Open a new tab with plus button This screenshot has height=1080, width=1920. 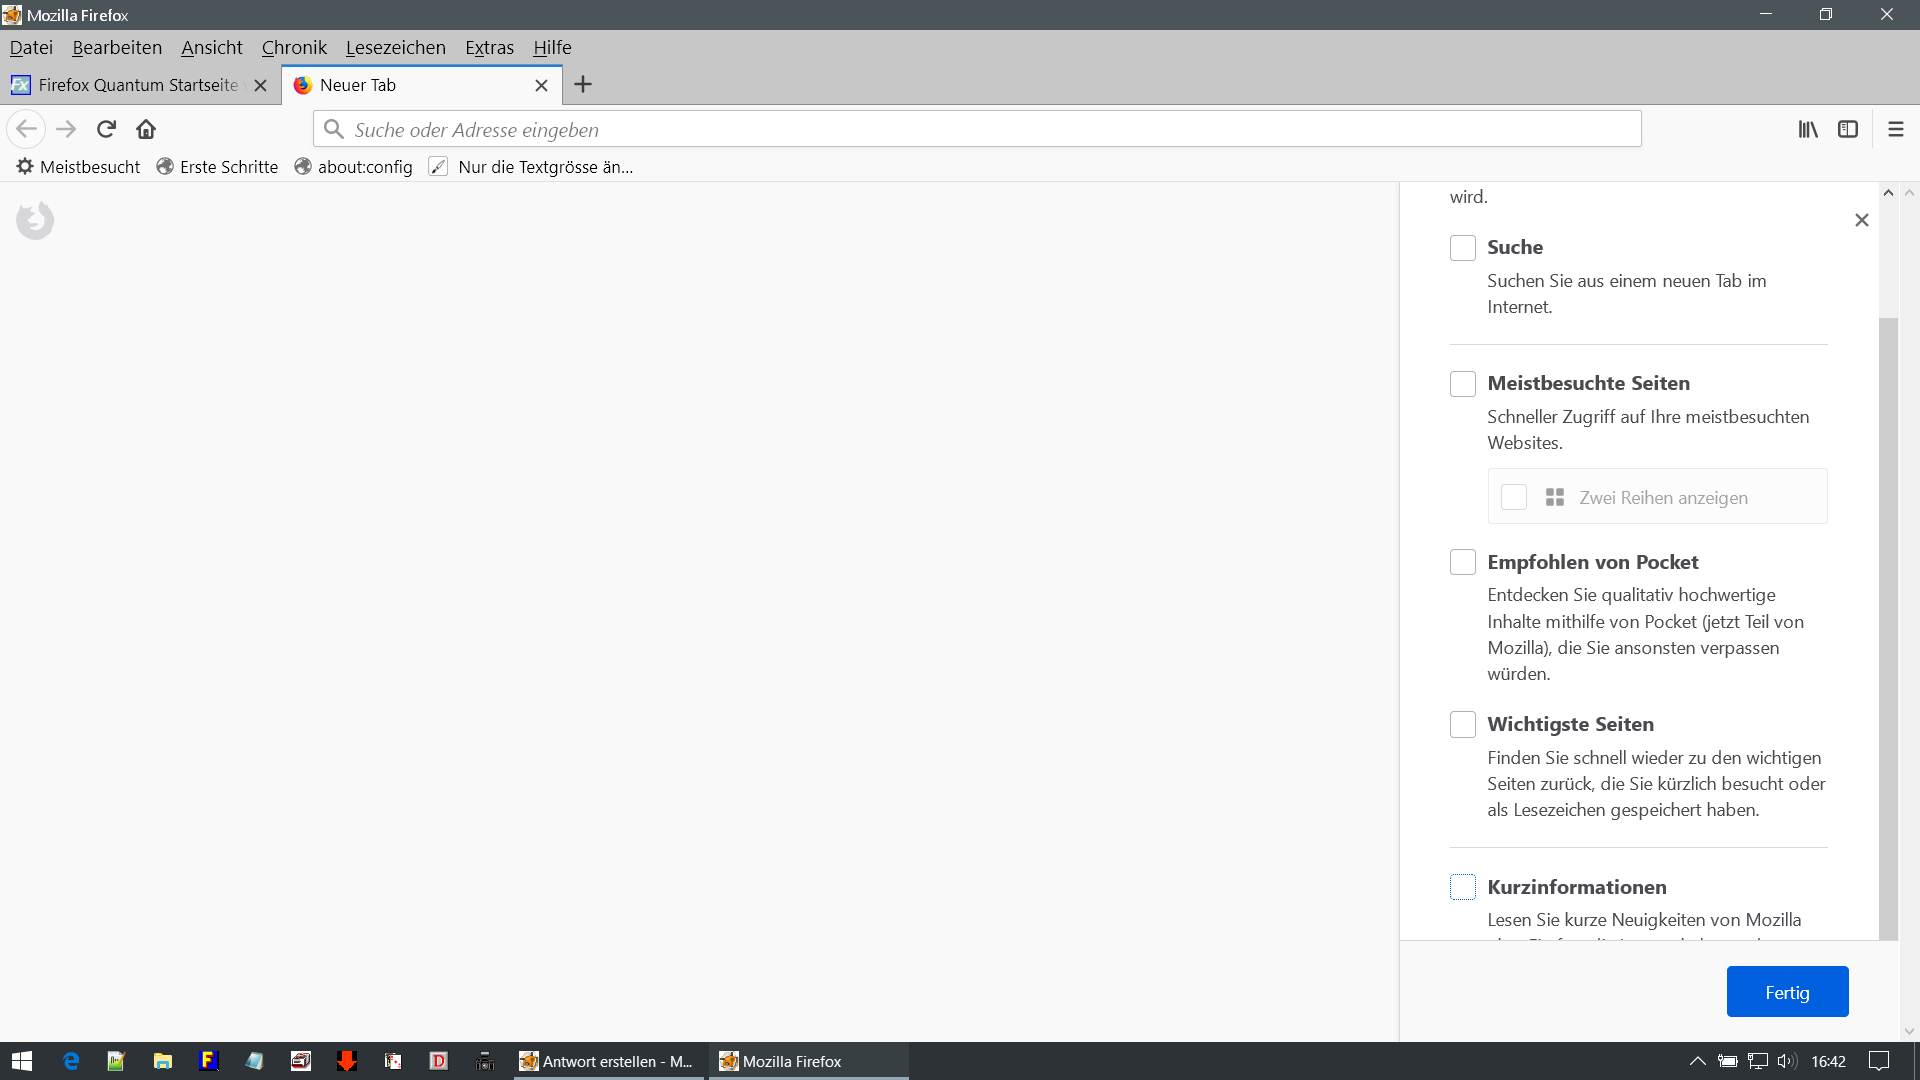pos(583,85)
